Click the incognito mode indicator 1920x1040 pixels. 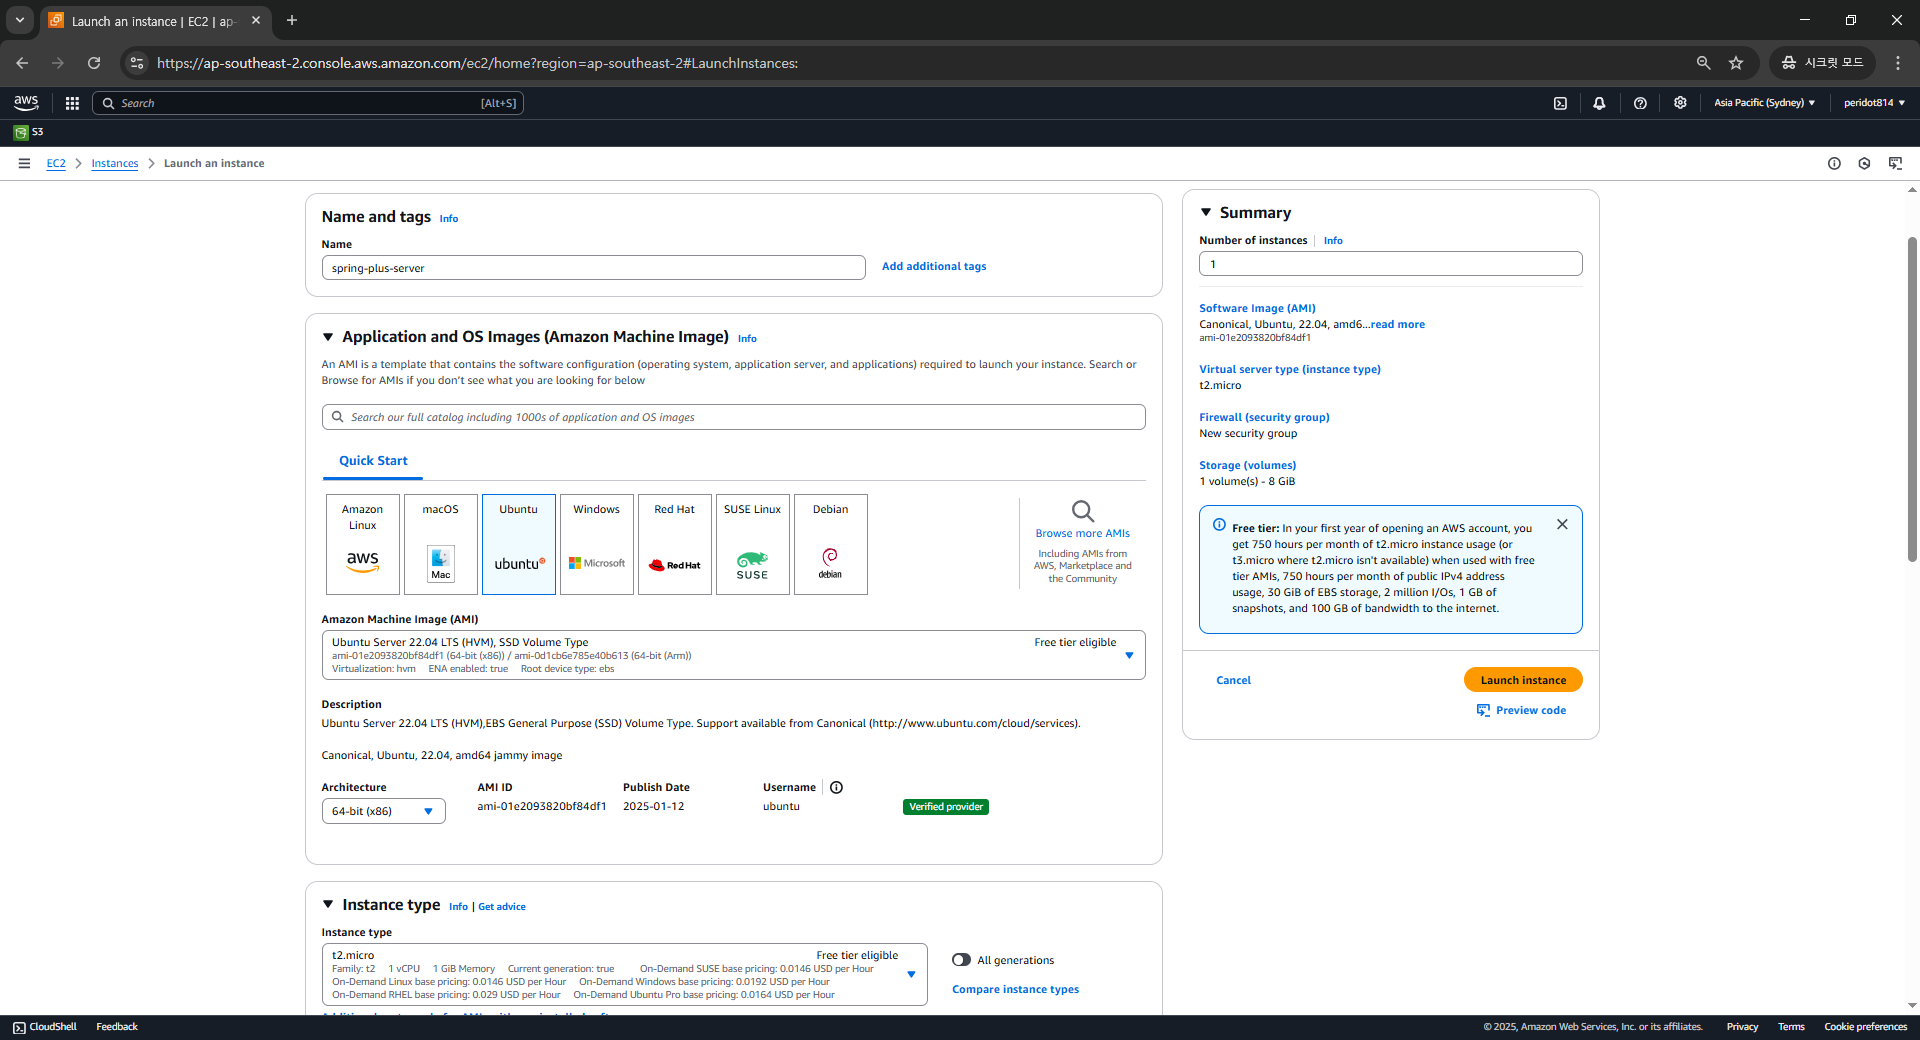[1822, 63]
